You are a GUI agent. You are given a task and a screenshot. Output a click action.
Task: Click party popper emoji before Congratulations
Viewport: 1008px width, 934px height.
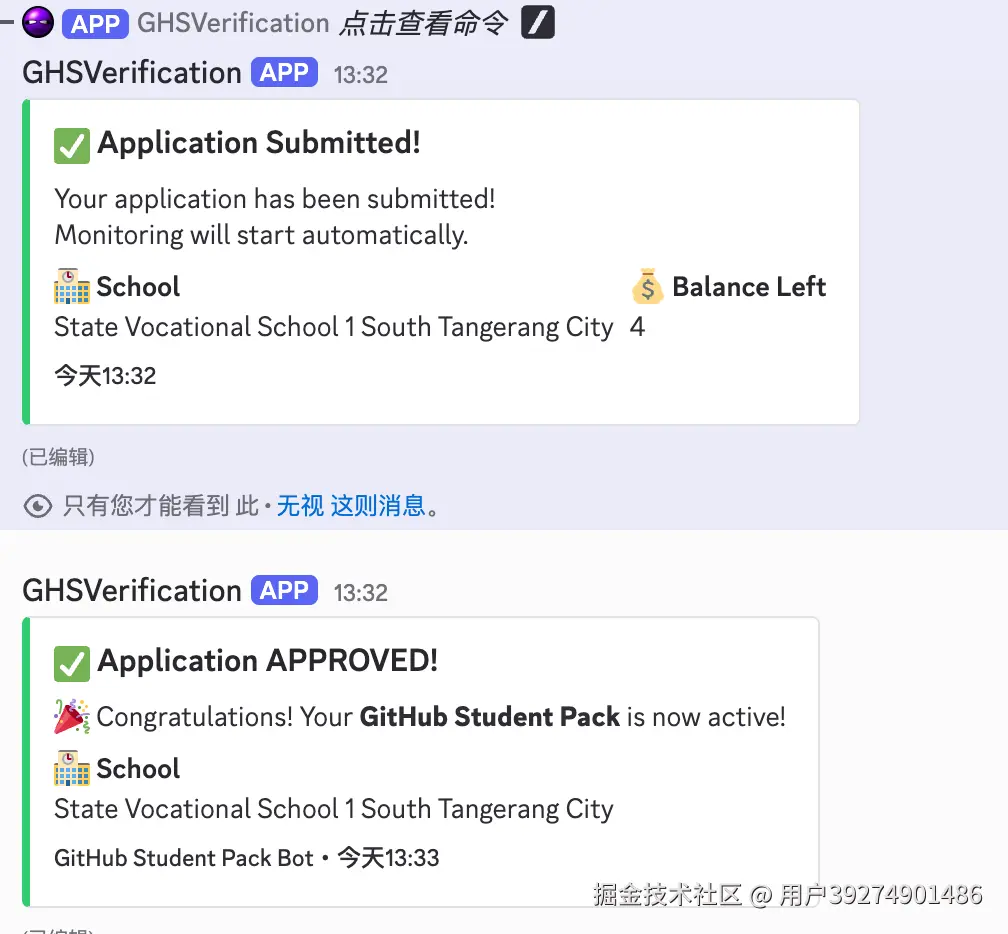pos(72,716)
